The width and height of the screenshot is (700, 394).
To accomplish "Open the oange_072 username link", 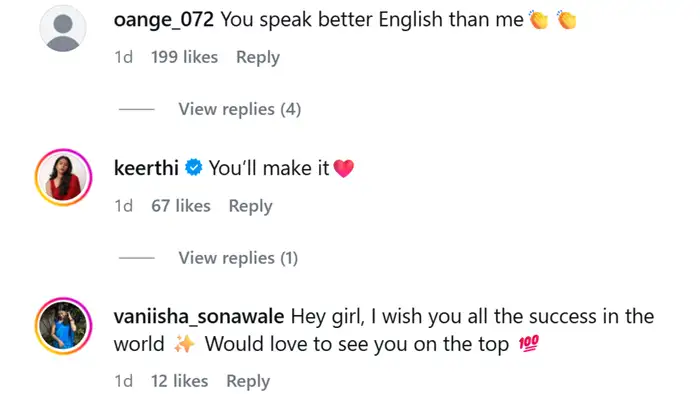I will 164,20.
